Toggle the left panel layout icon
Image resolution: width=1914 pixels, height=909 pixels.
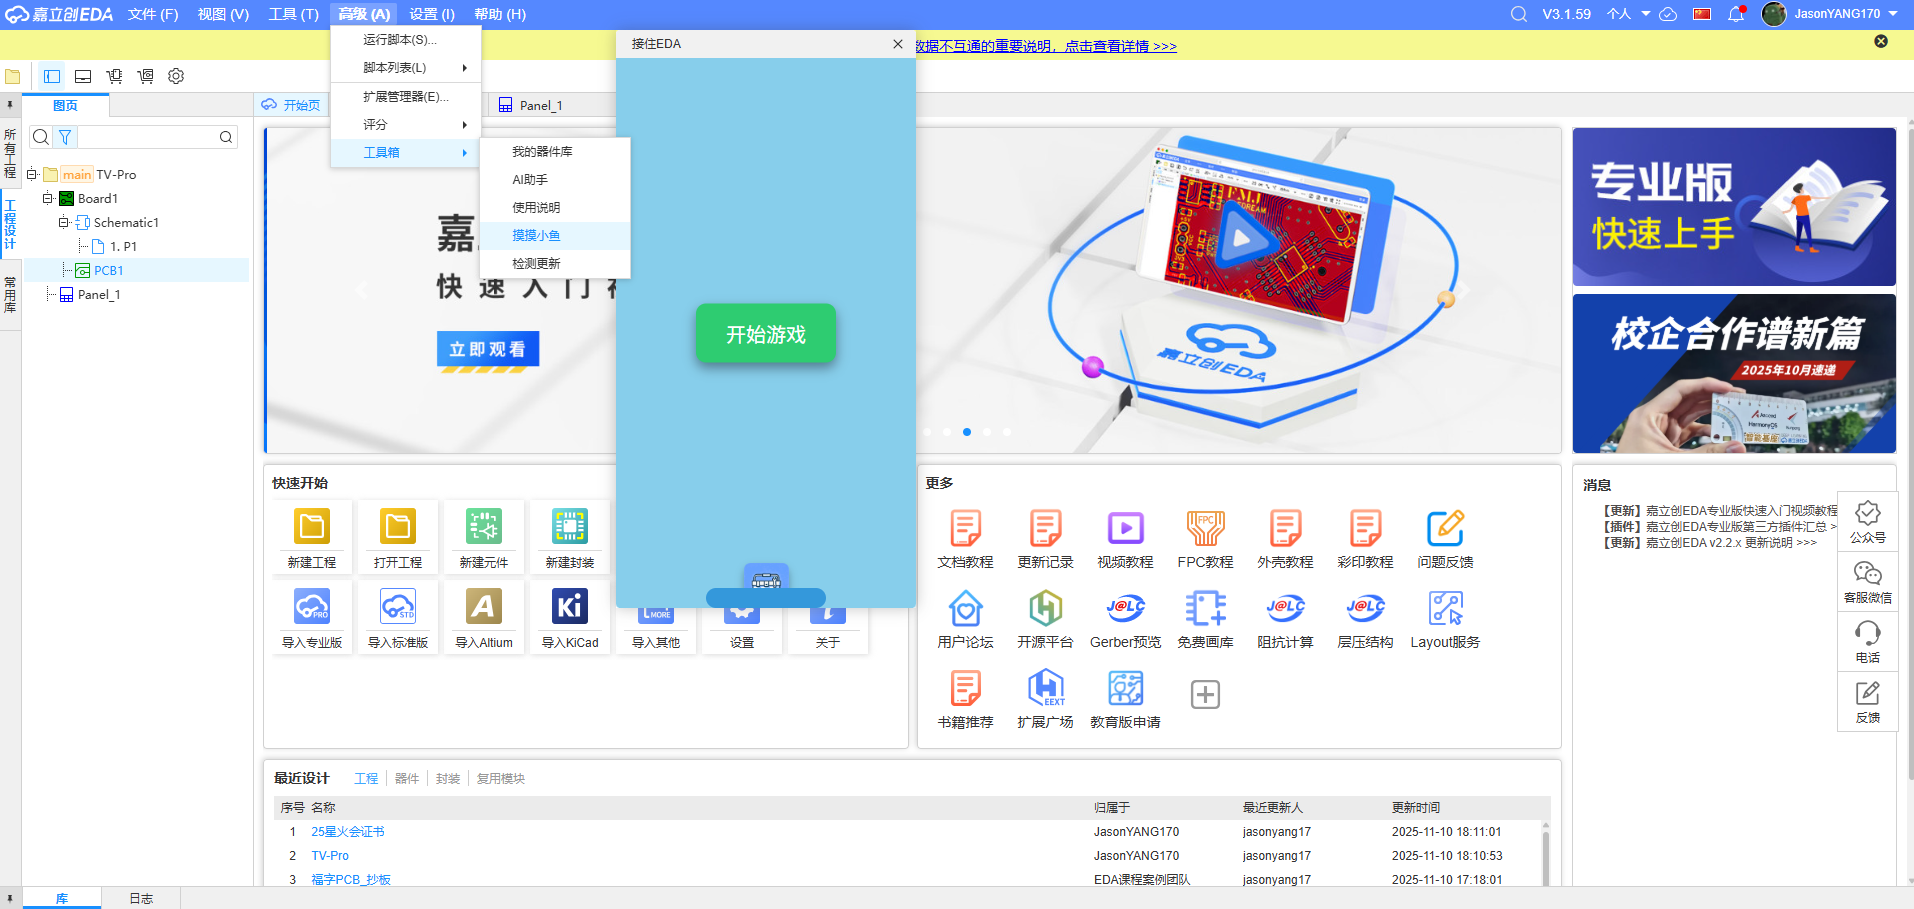click(x=52, y=76)
